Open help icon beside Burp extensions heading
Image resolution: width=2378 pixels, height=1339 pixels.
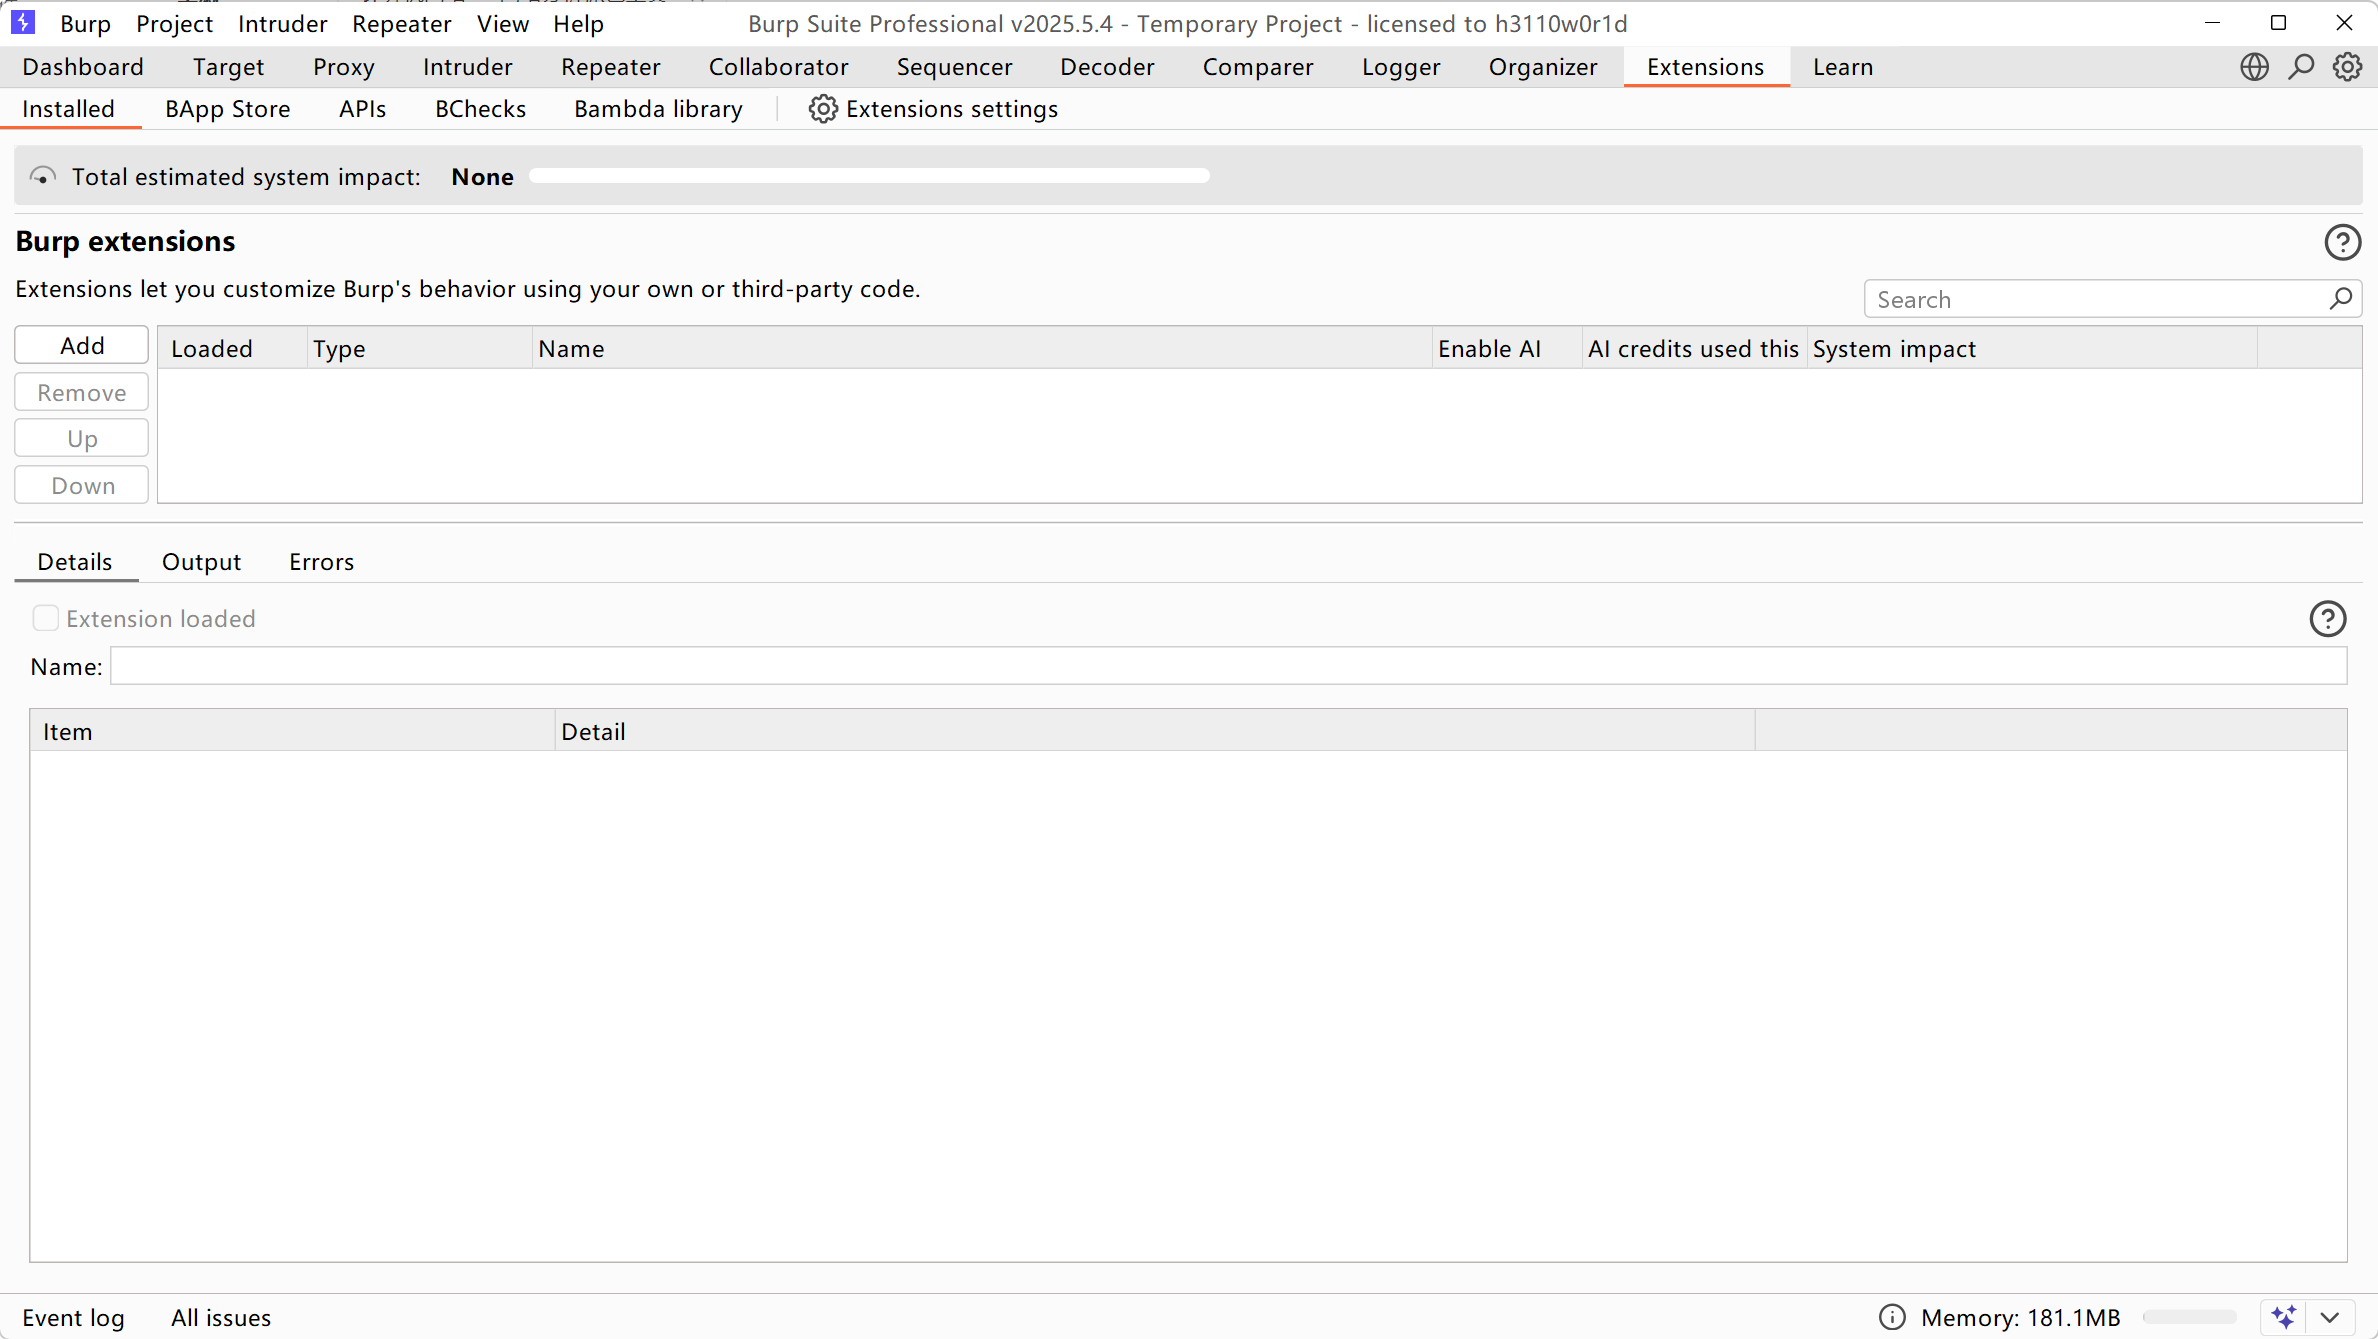[2342, 242]
